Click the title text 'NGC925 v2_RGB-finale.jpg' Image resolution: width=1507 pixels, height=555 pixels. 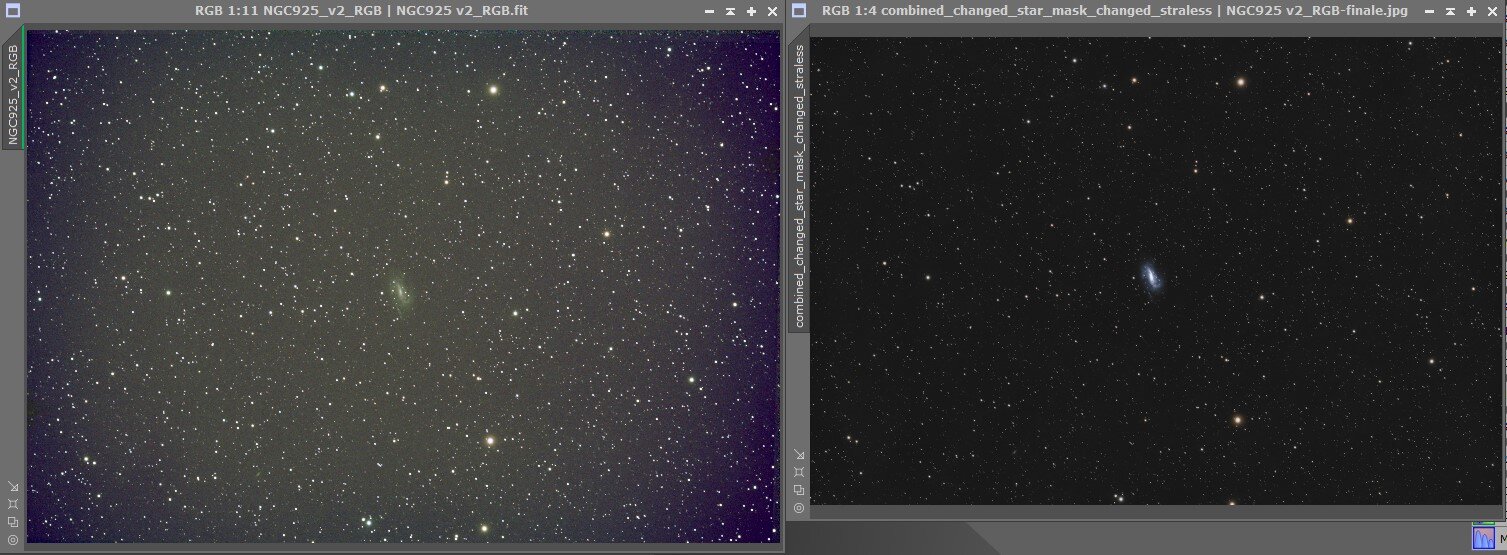pos(1315,11)
